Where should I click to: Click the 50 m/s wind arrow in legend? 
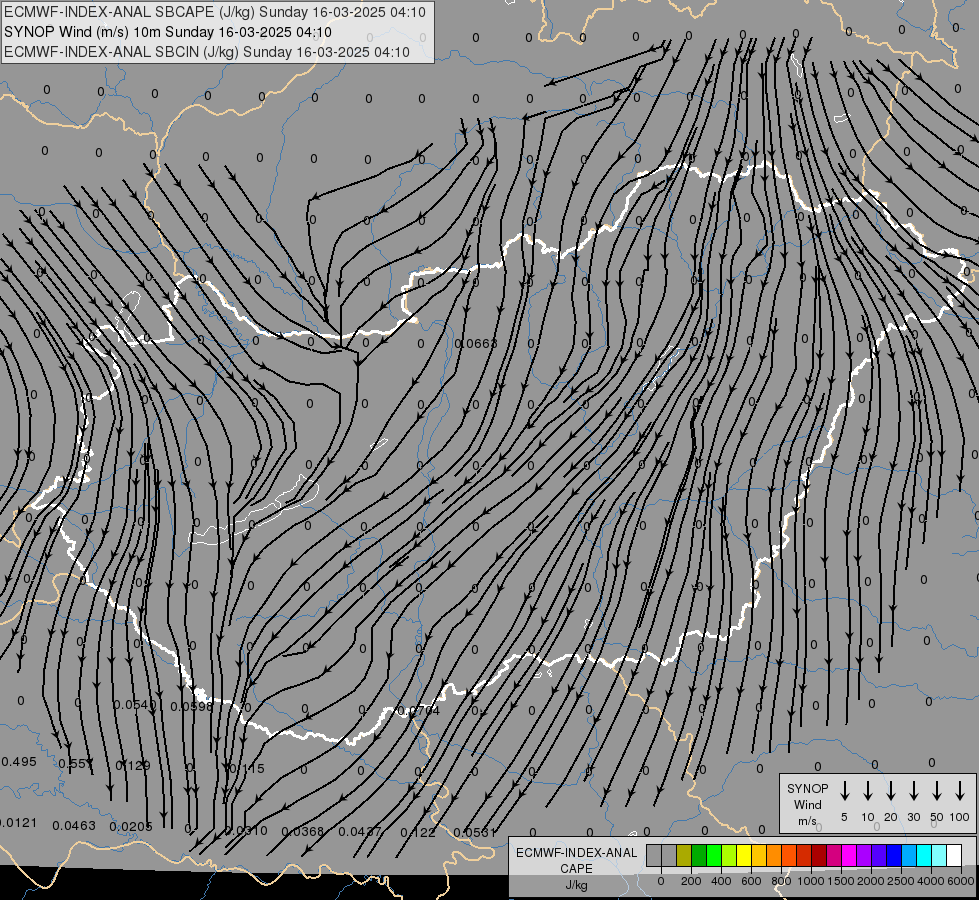click(x=937, y=791)
